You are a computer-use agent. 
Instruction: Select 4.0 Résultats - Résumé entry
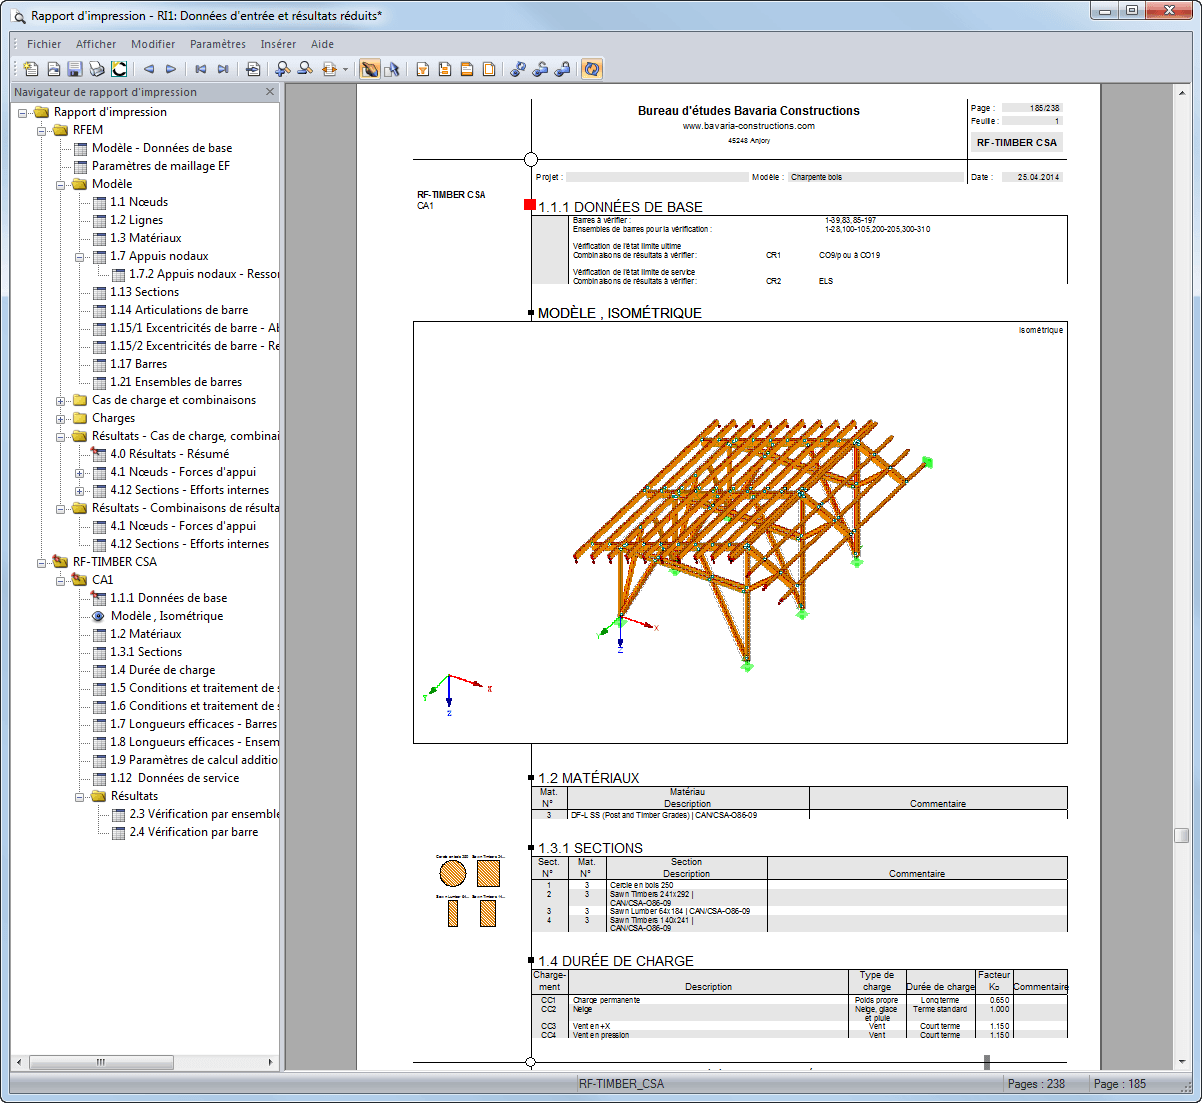click(170, 454)
